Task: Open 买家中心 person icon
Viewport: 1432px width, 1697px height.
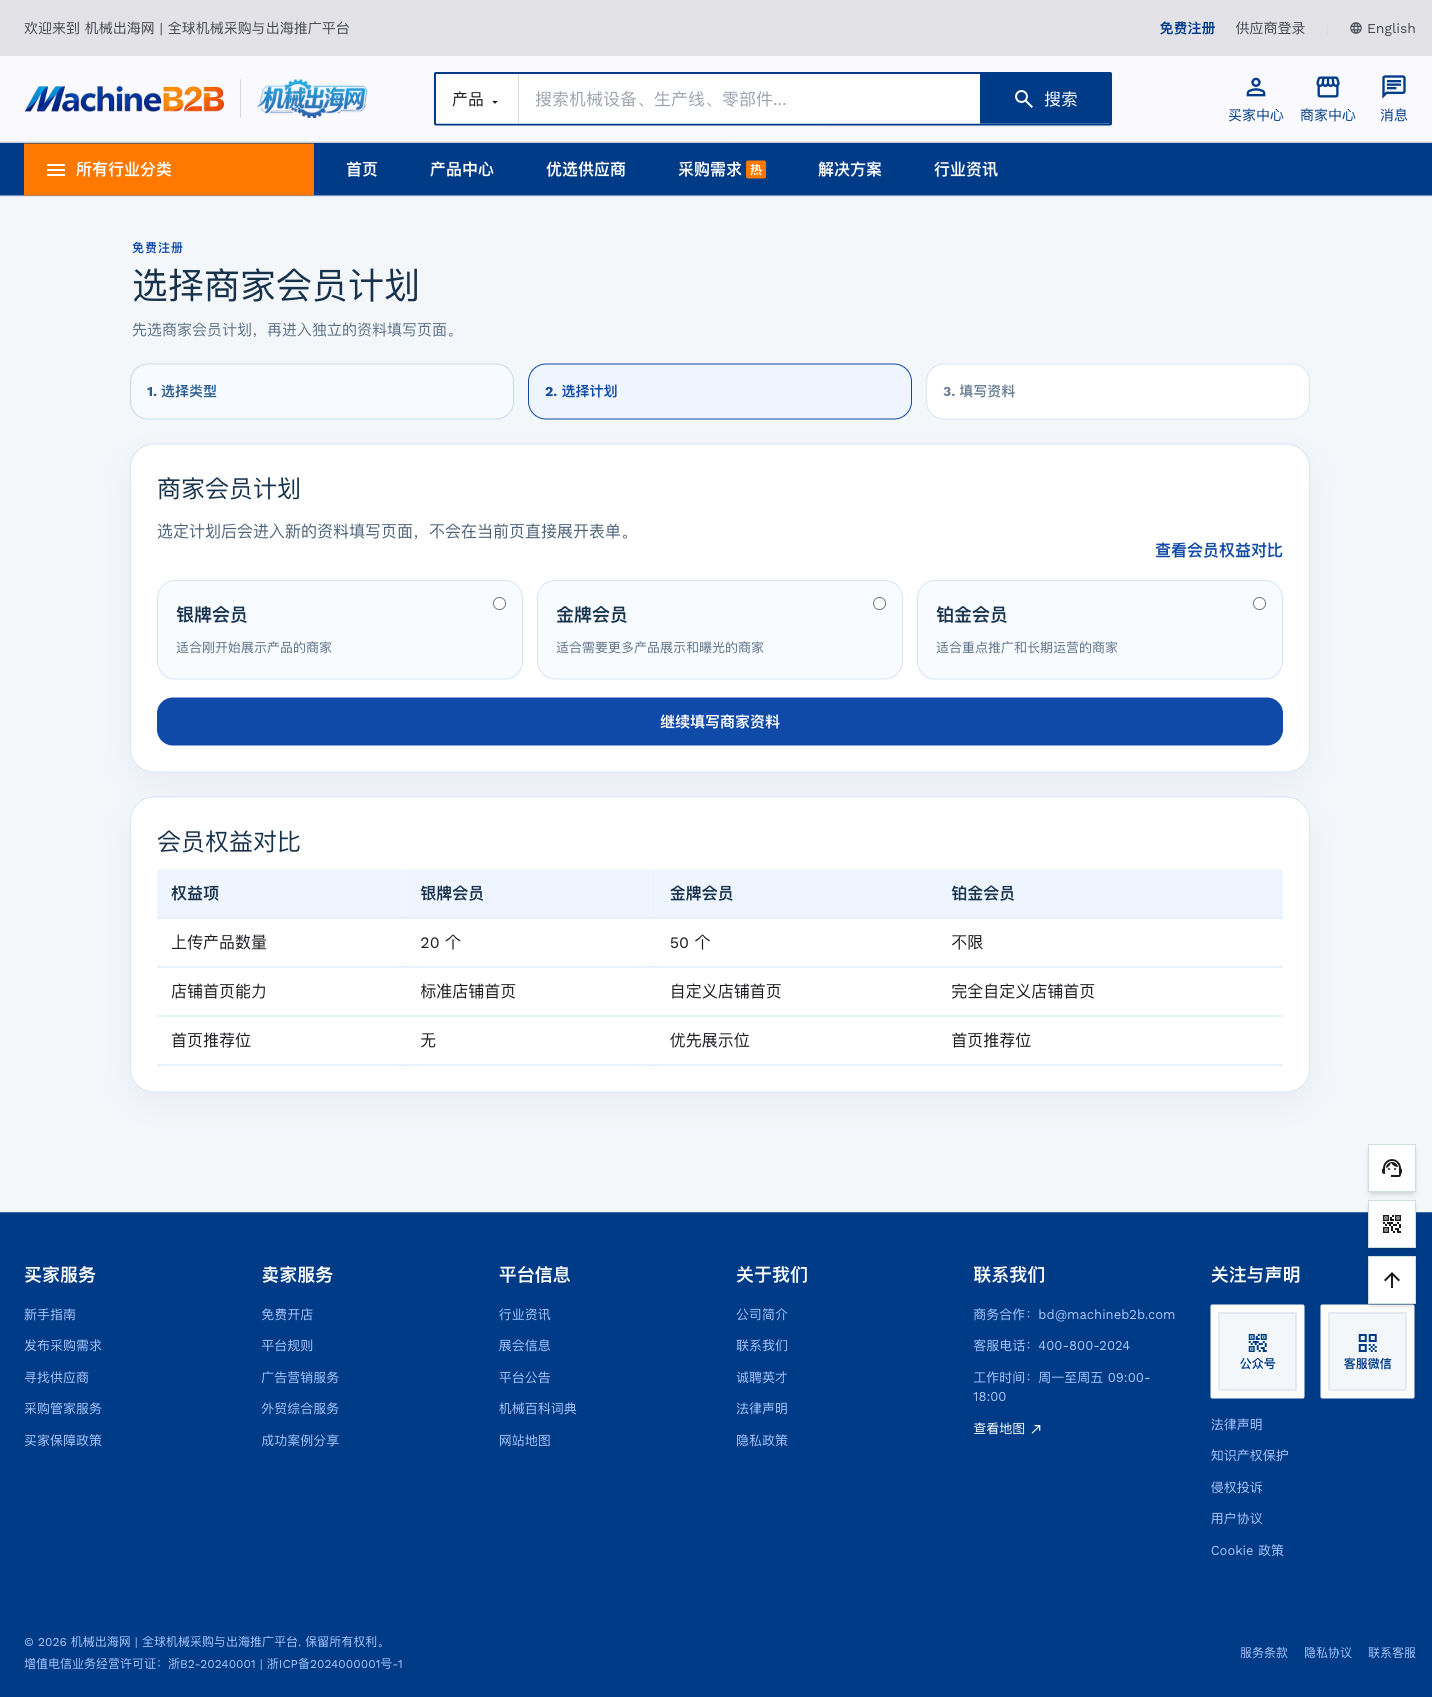Action: (1256, 87)
